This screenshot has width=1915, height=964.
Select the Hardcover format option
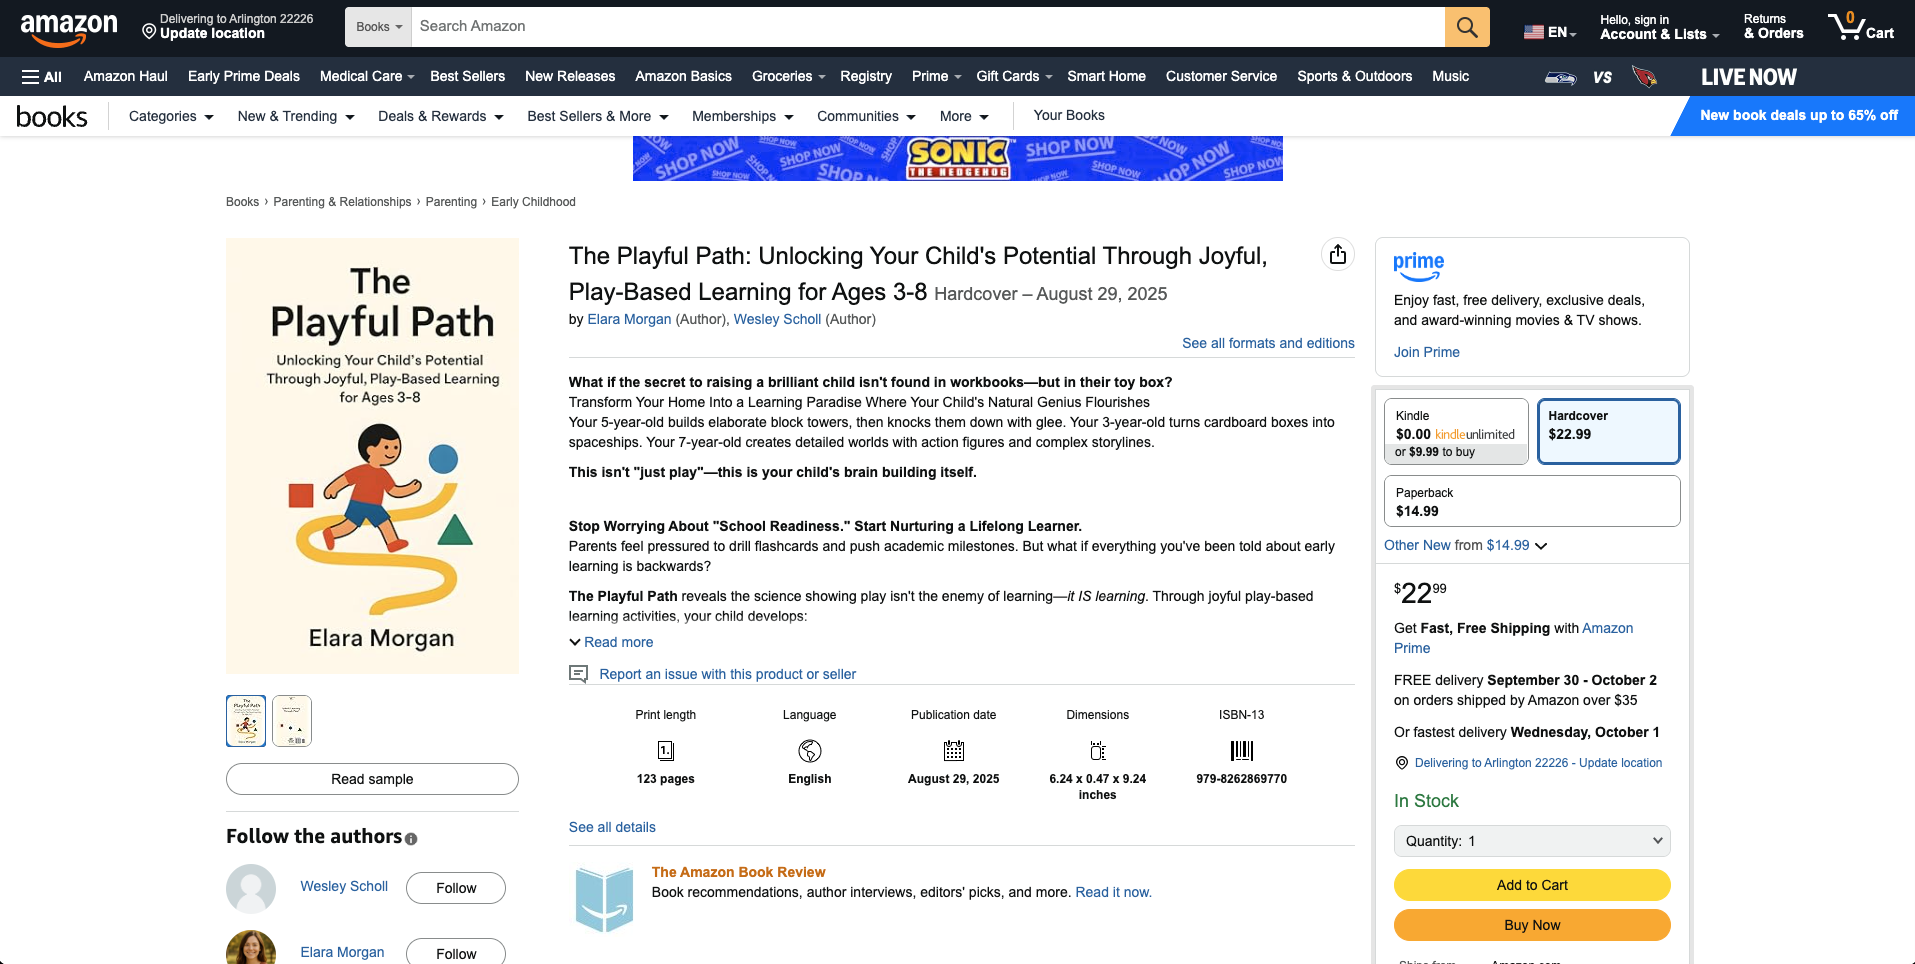click(1607, 432)
